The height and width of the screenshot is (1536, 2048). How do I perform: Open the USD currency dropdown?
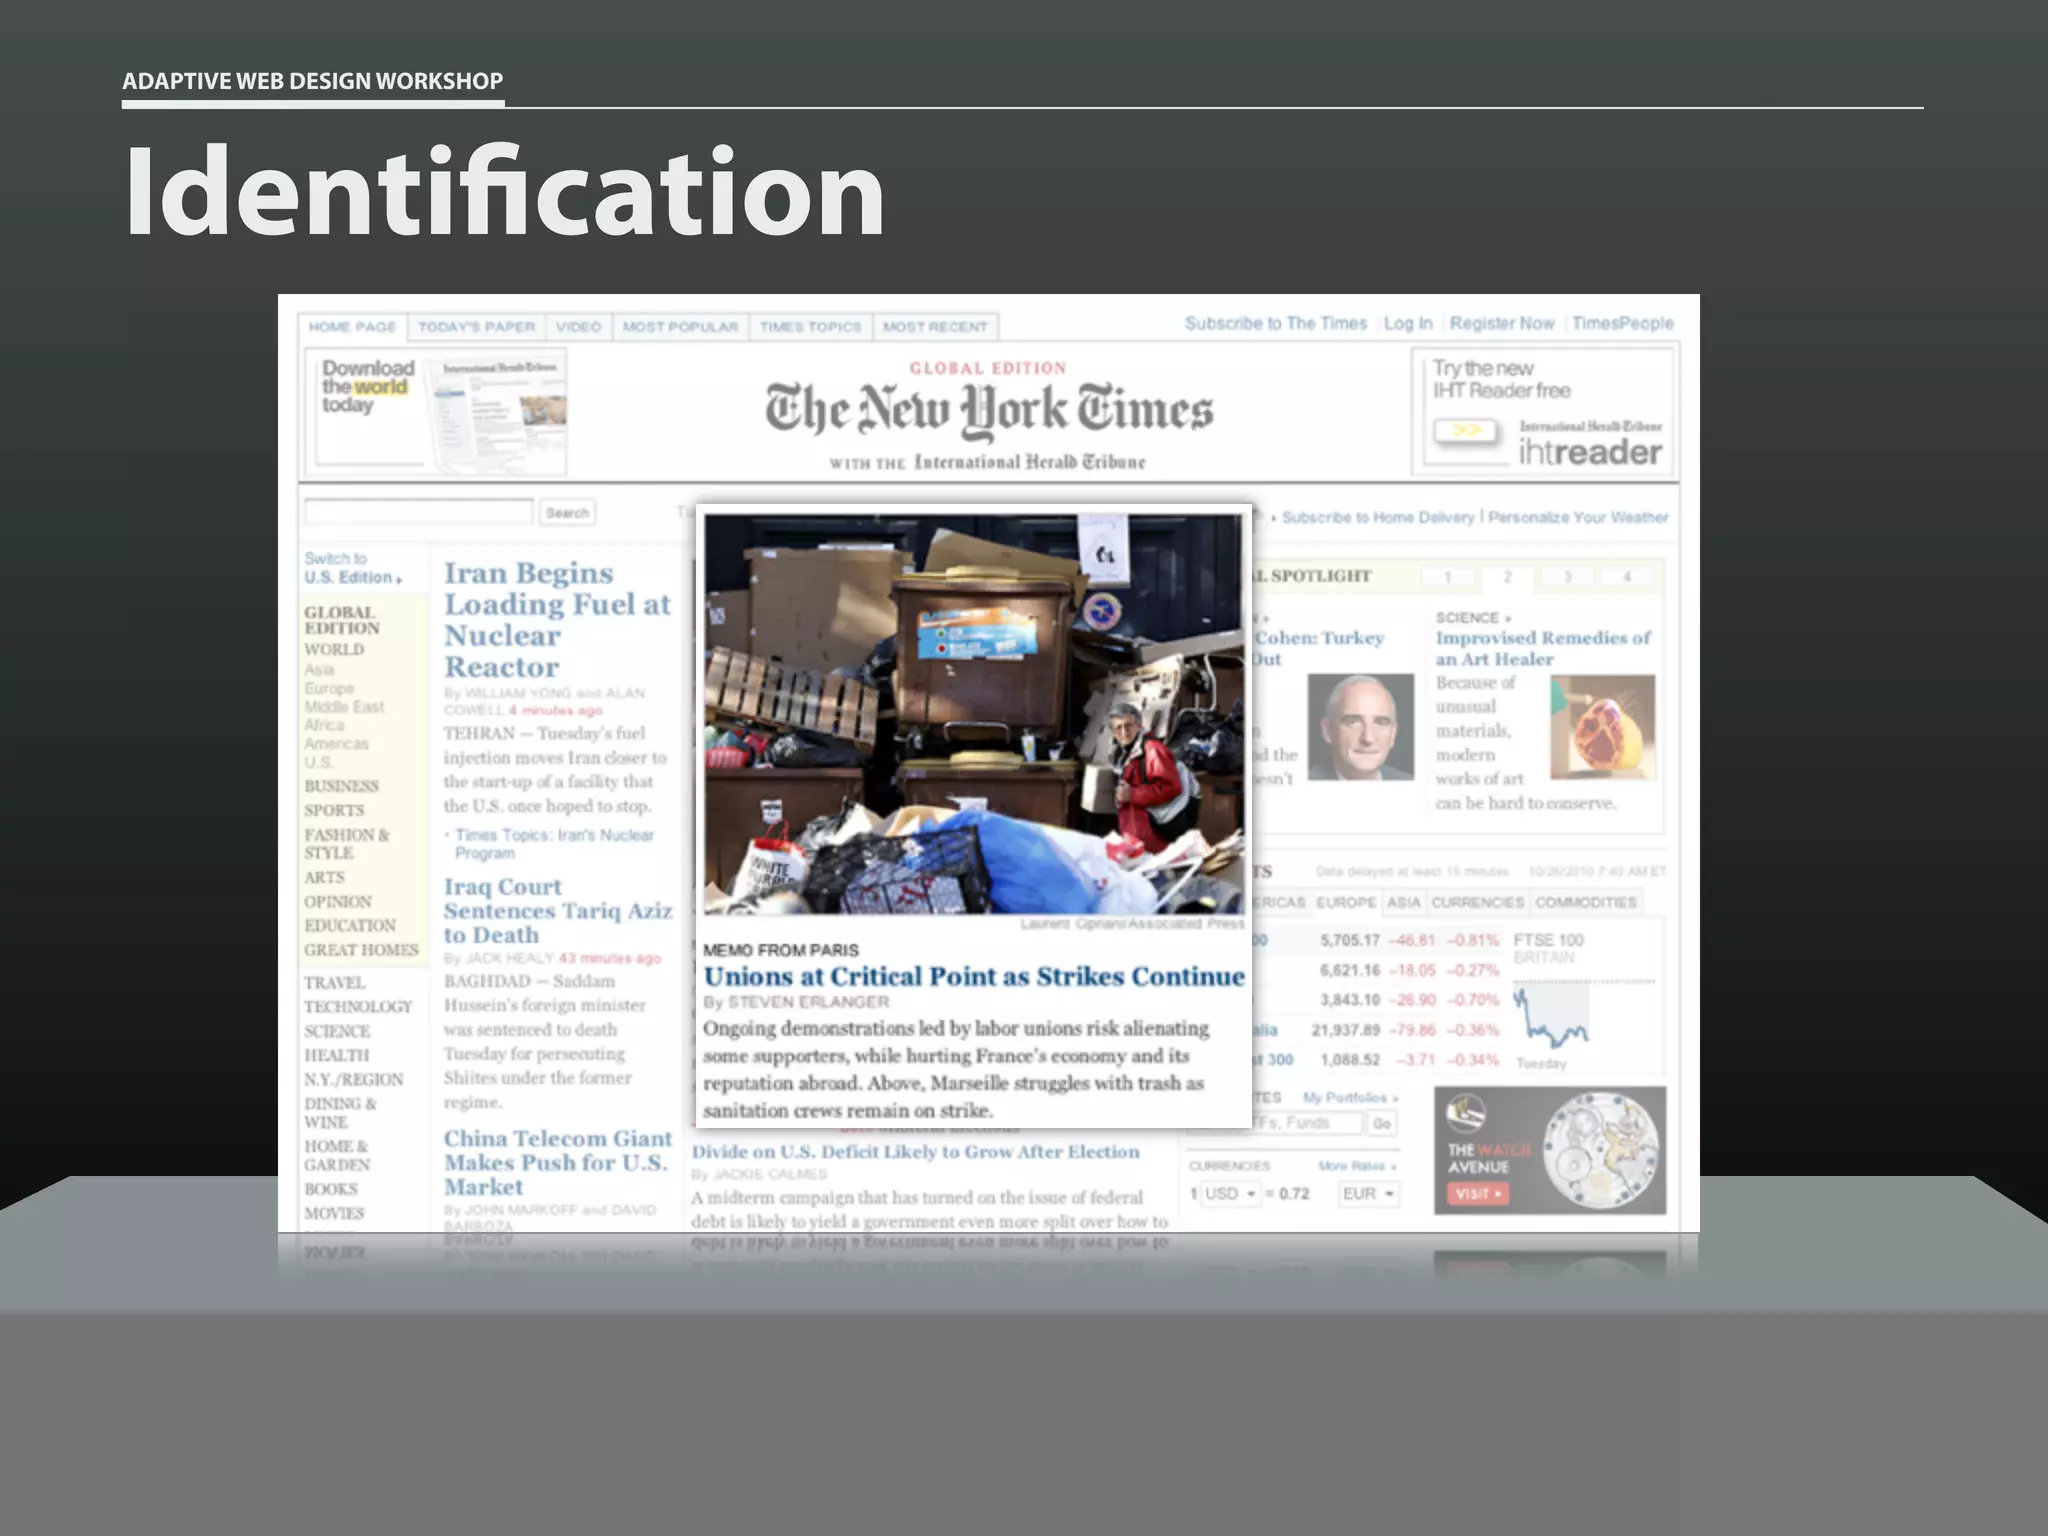pos(1229,1194)
